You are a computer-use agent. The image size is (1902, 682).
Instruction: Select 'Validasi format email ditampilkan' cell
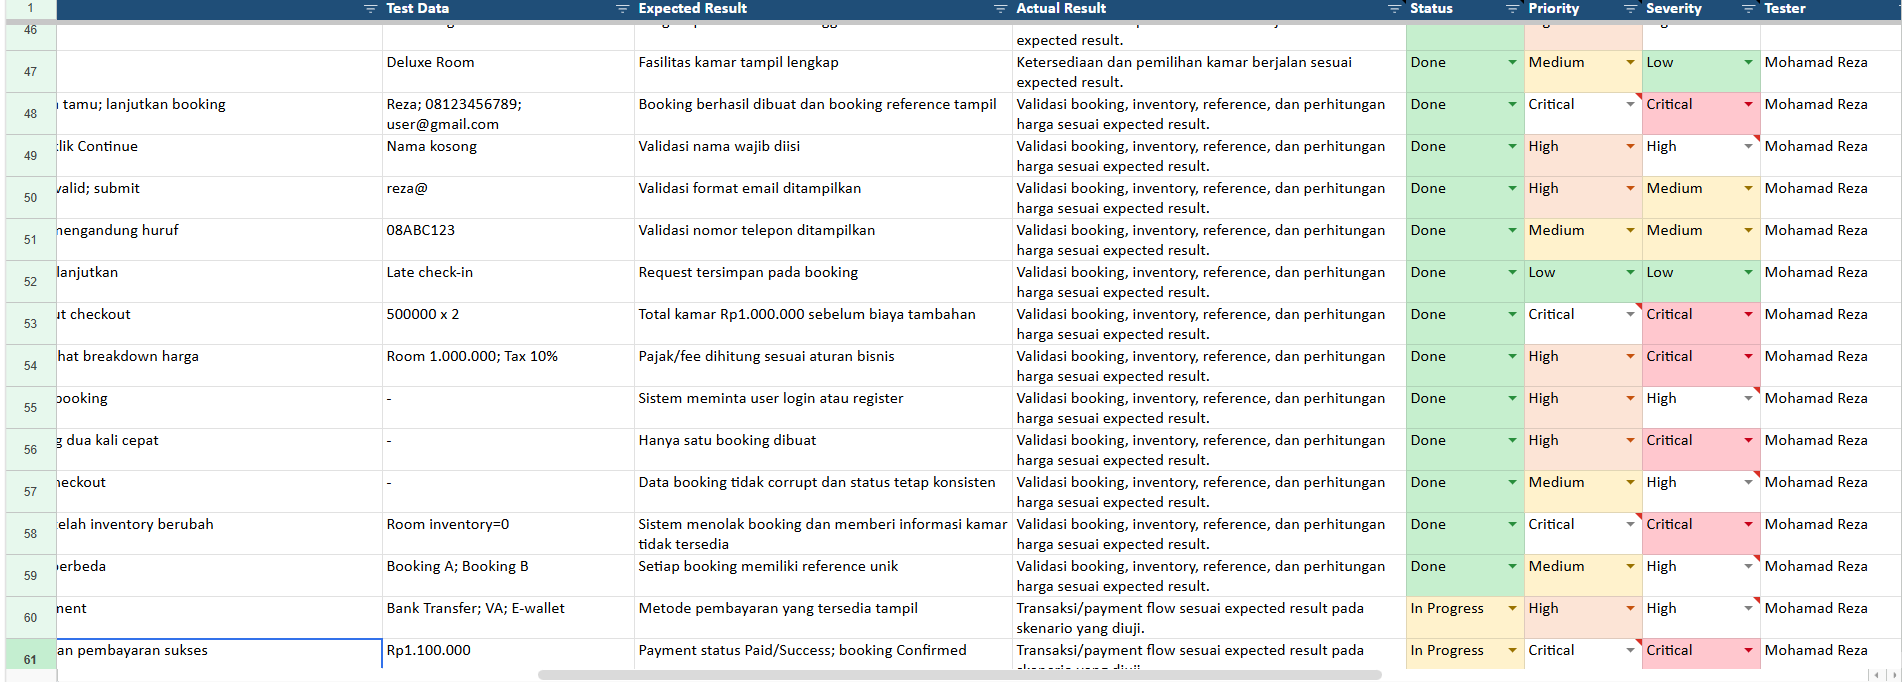tap(823, 198)
